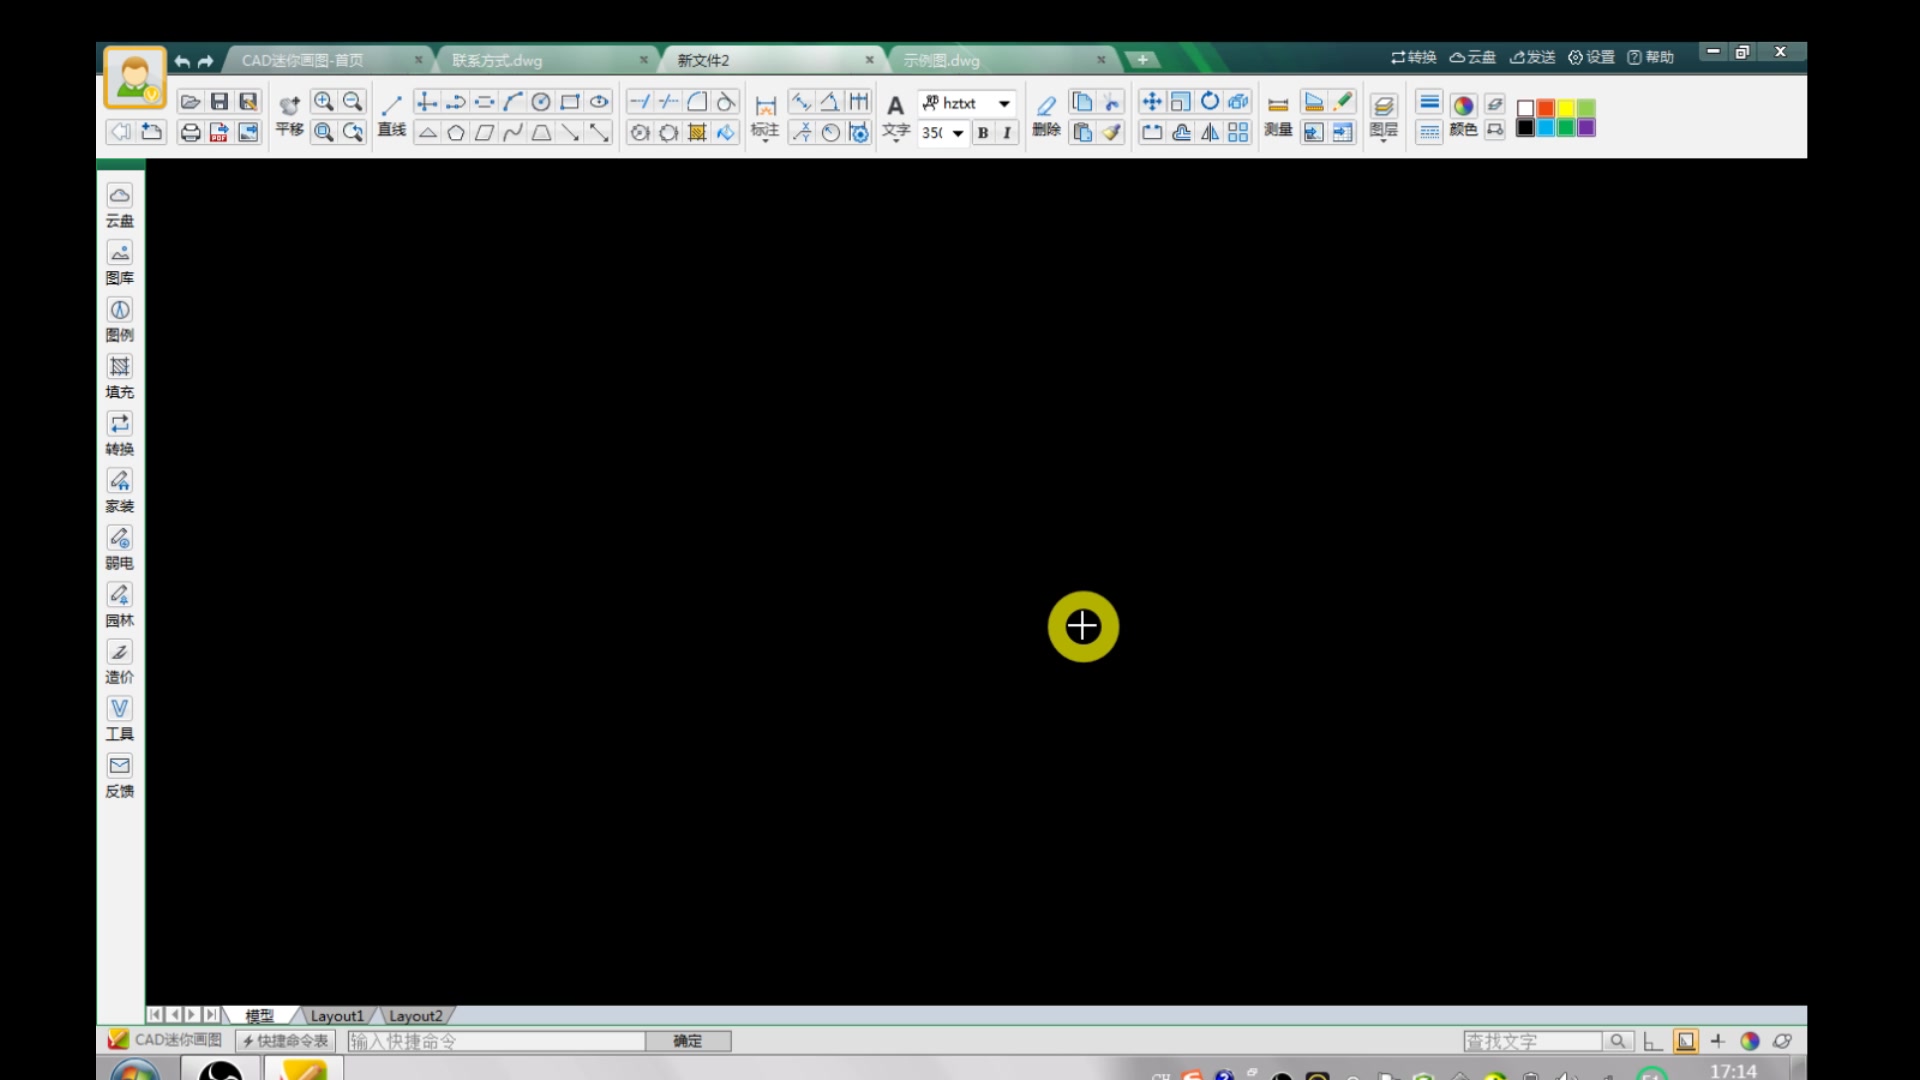The image size is (1920, 1080).
Task: Open the Library (图库) sidebar panel
Action: pyautogui.click(x=120, y=263)
